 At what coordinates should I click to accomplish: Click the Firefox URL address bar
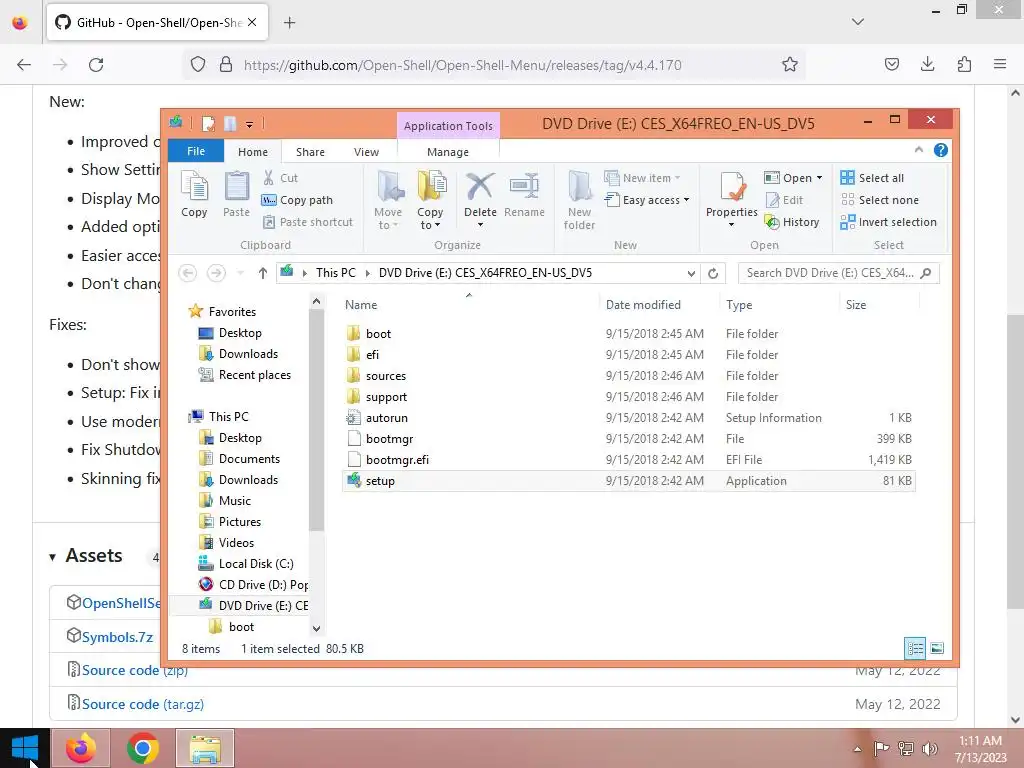tap(494, 65)
